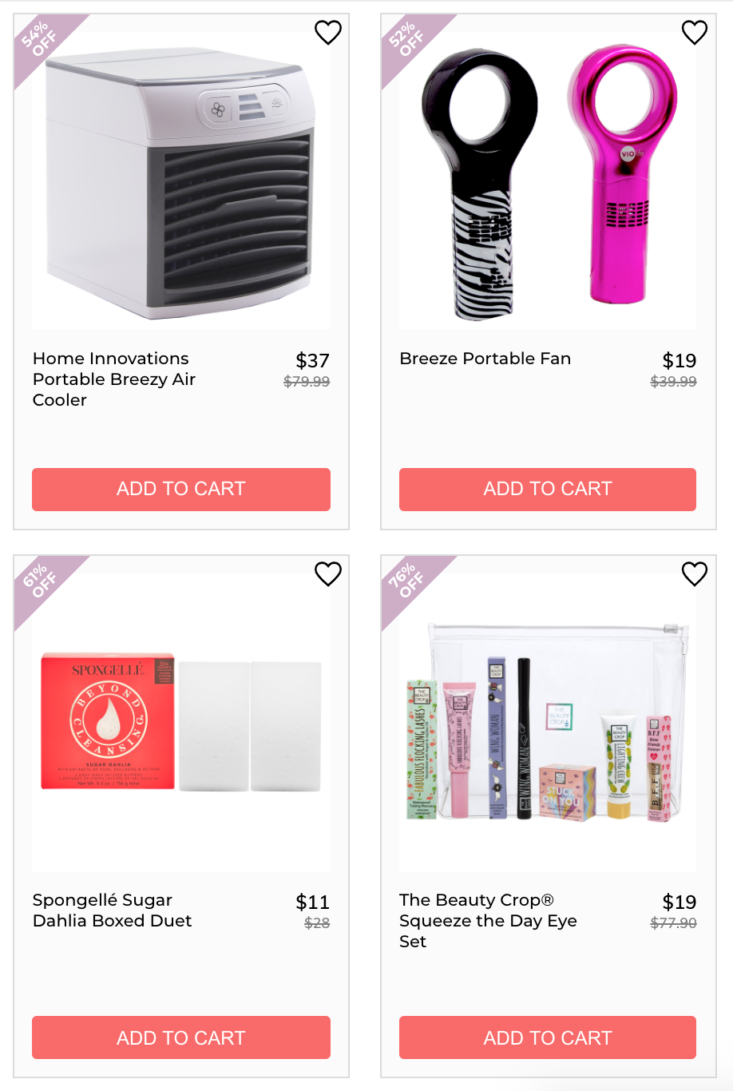Favorite the Portable Breezy Air Cooler heart

tap(328, 33)
